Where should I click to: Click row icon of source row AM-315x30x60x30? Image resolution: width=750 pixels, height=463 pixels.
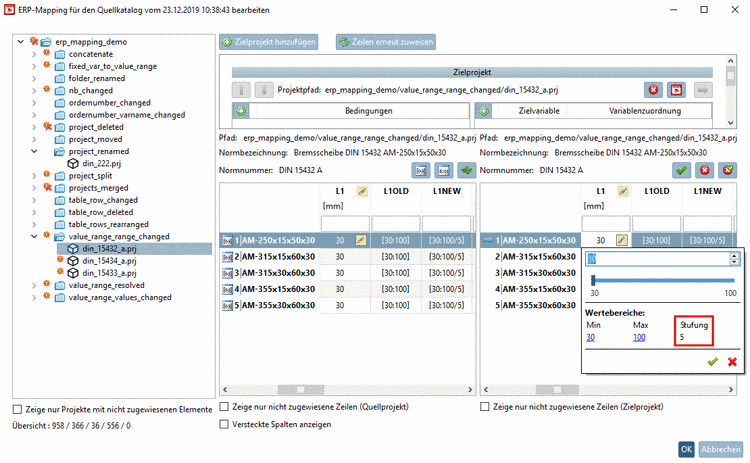coord(228,273)
